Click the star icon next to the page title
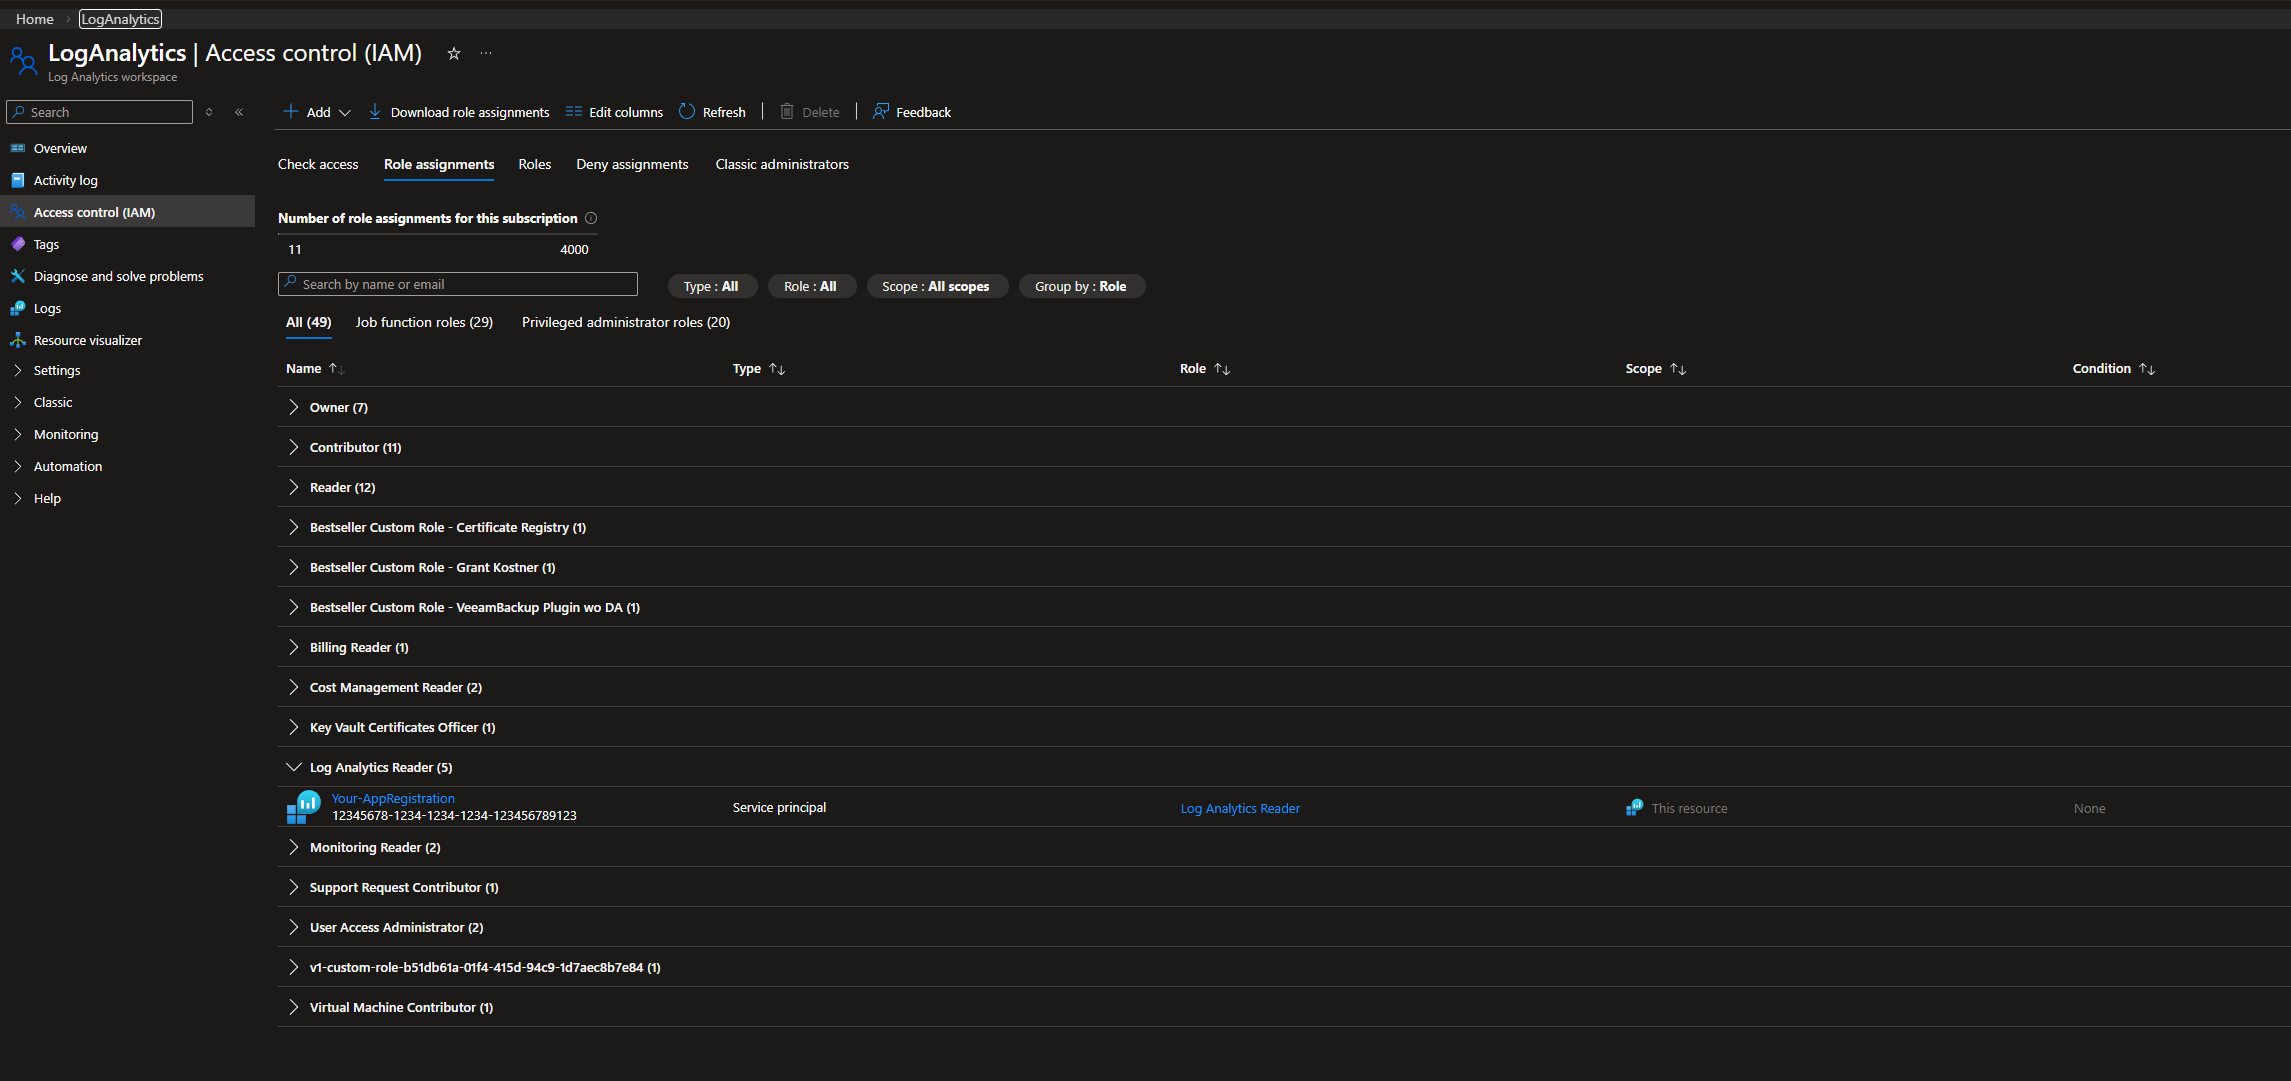2291x1081 pixels. (453, 54)
